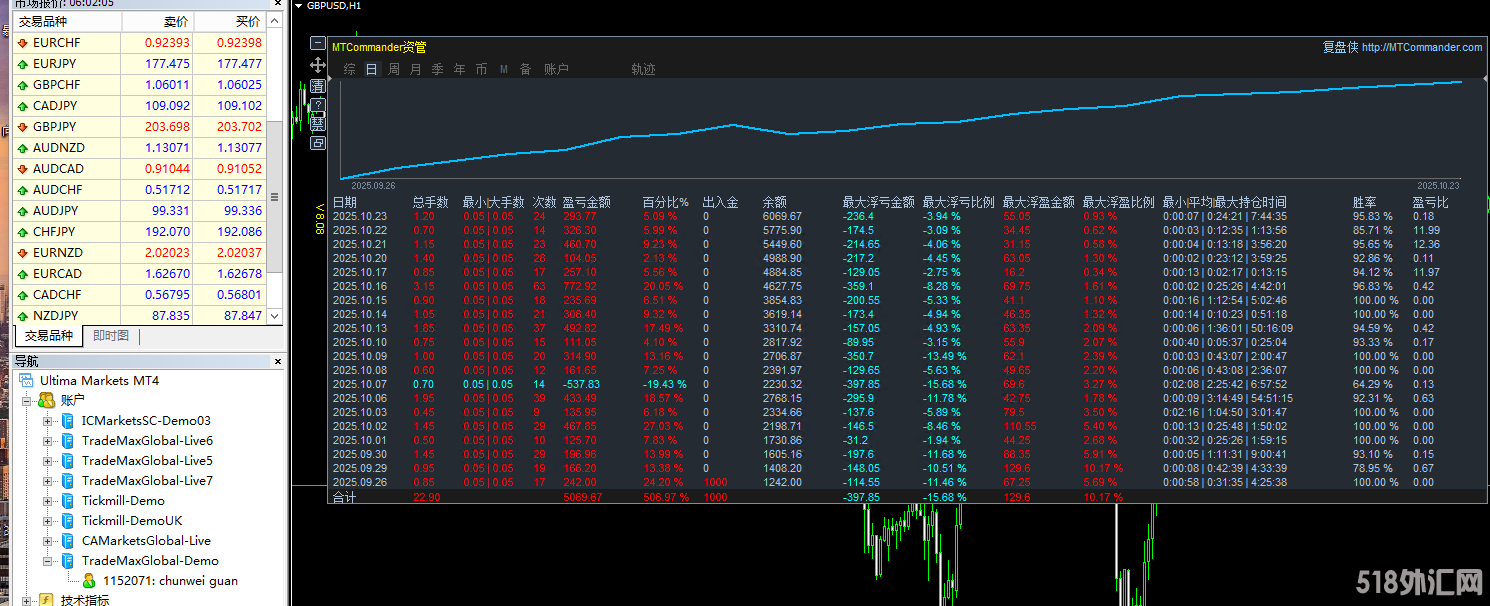The width and height of the screenshot is (1490, 606).
Task: Expand the ICMarketsSC-Demo03 server node
Action: [x=47, y=421]
